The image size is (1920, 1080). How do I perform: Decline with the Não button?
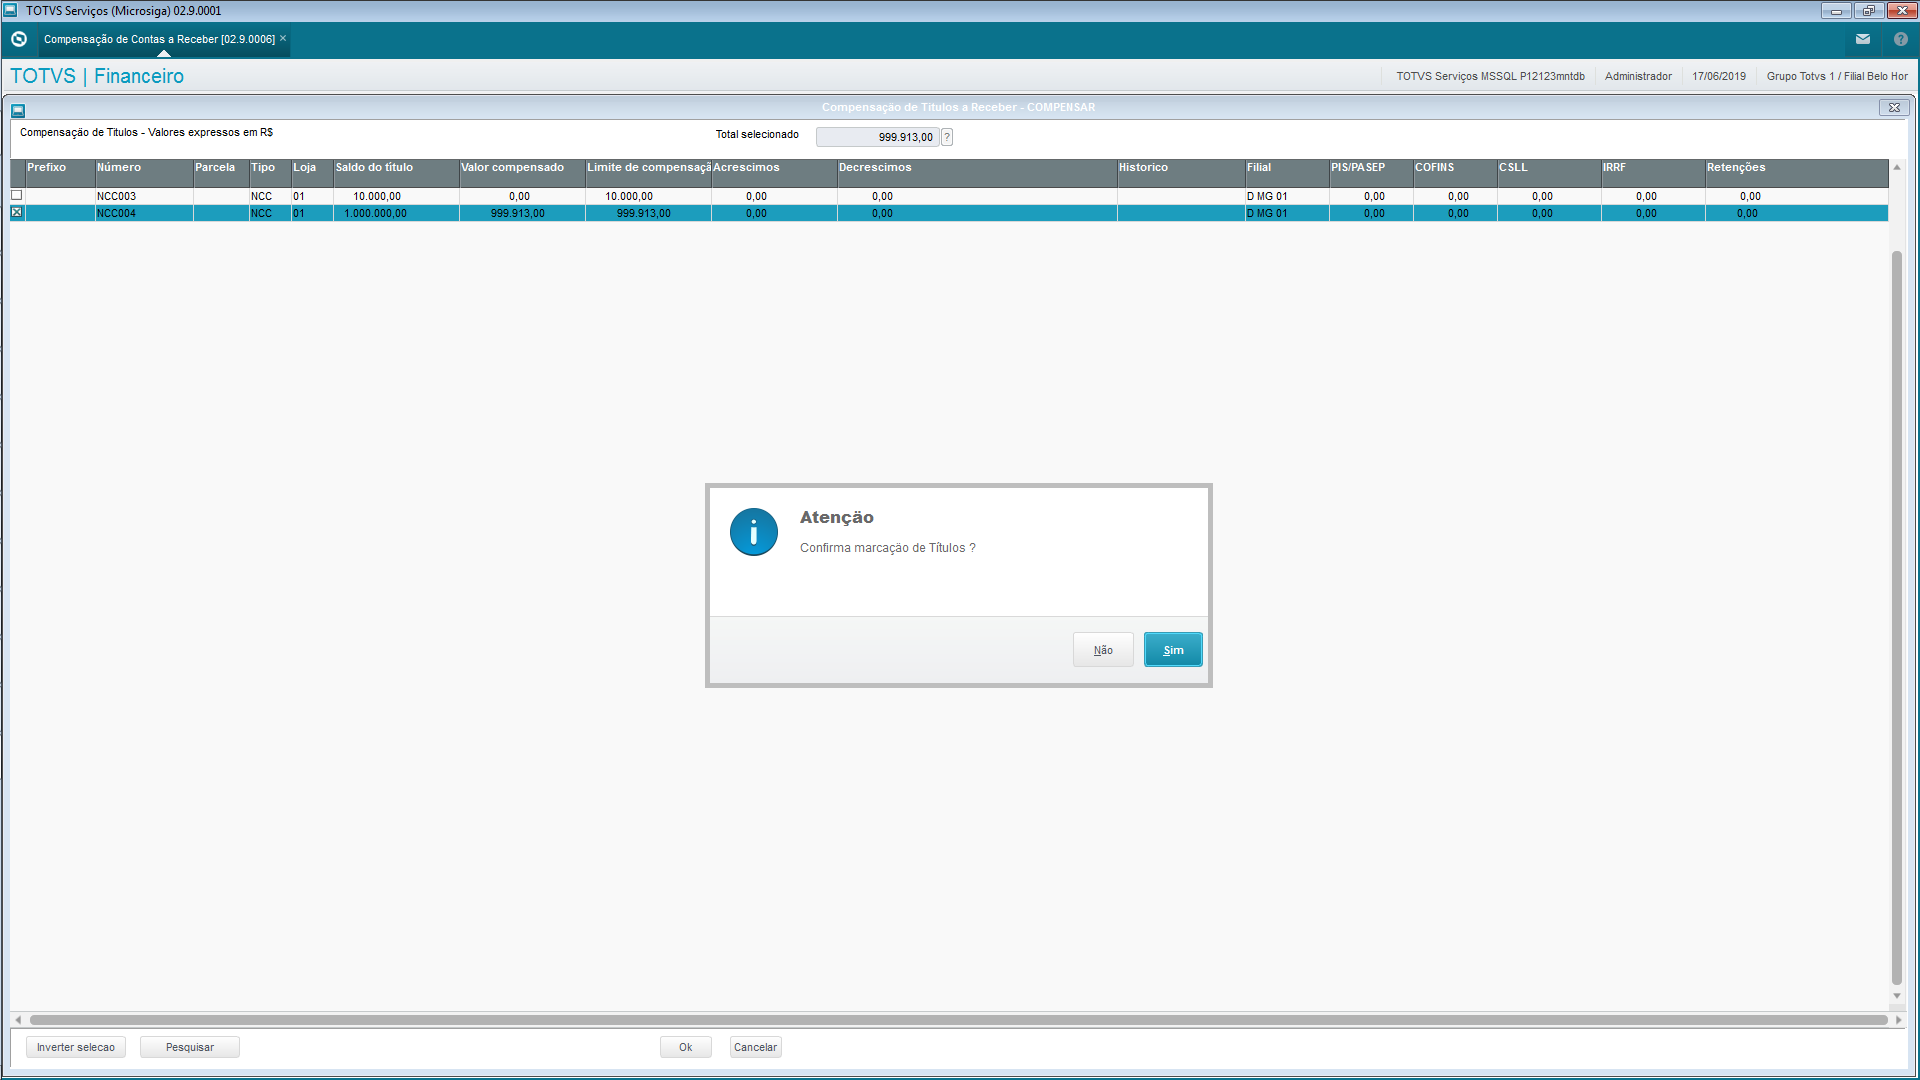pyautogui.click(x=1102, y=650)
